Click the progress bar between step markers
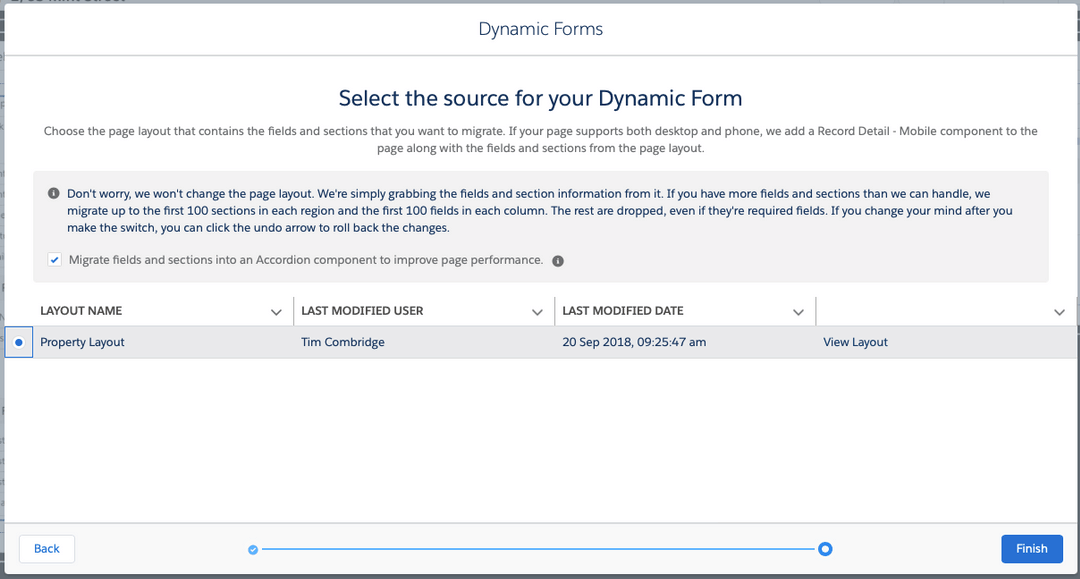This screenshot has width=1080, height=579. click(540, 548)
